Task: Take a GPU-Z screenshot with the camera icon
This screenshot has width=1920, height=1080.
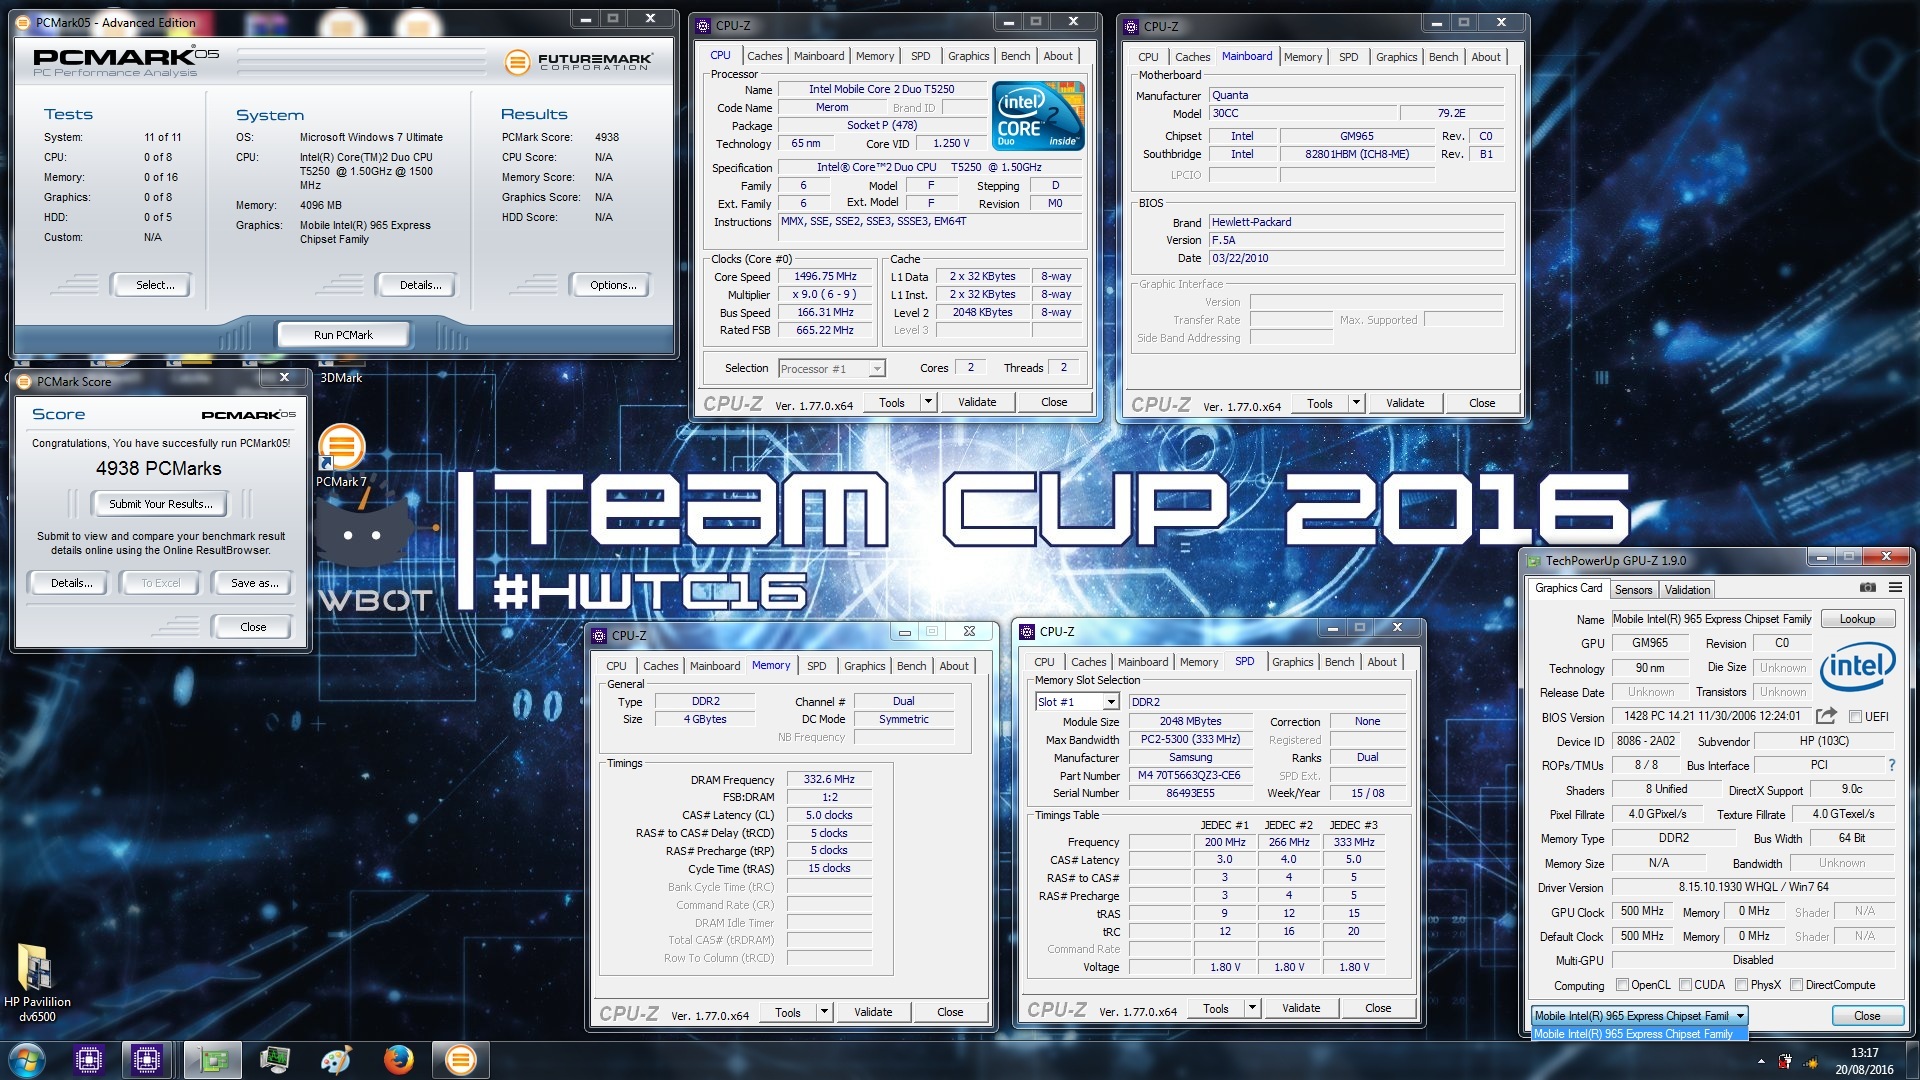Action: pyautogui.click(x=1867, y=588)
